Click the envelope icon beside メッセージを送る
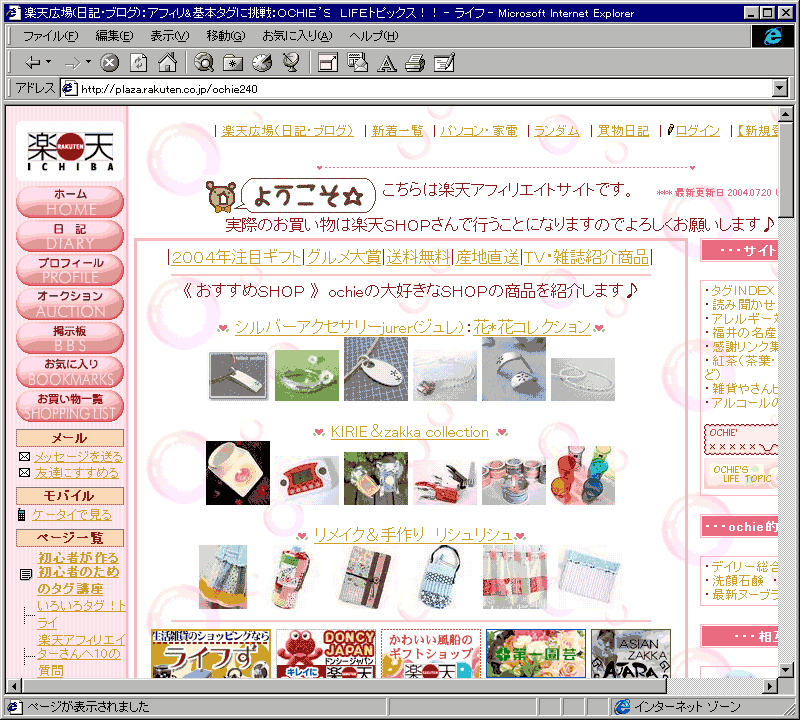Viewport: 800px width, 720px height. (x=24, y=457)
